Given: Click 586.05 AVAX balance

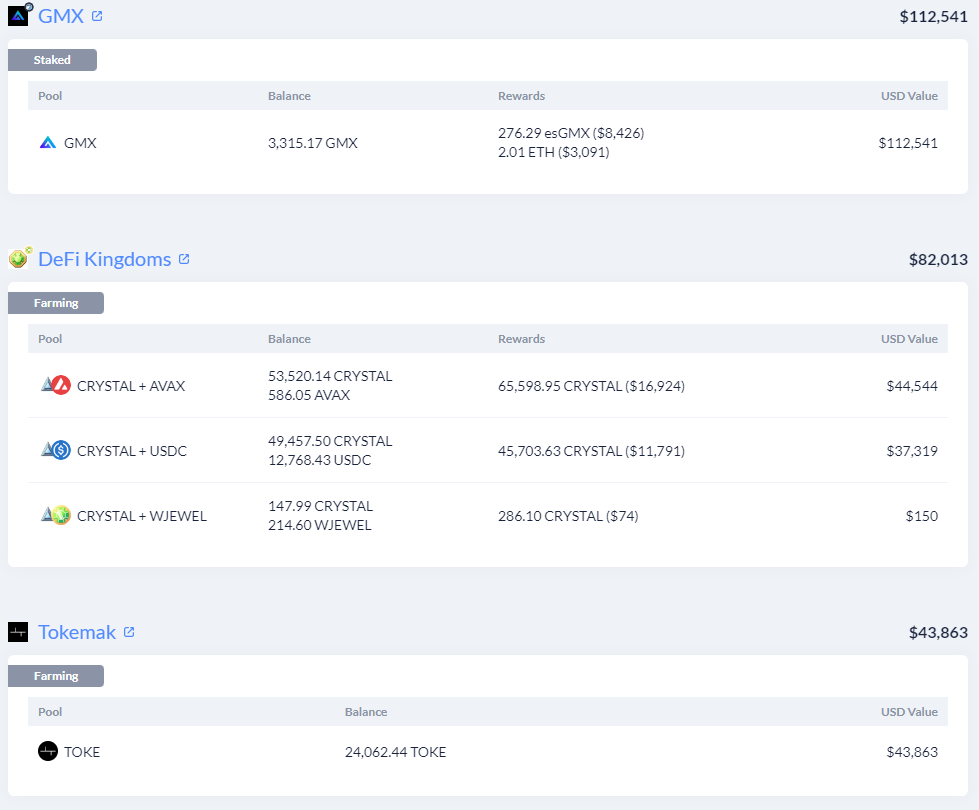Looking at the screenshot, I should click(309, 395).
